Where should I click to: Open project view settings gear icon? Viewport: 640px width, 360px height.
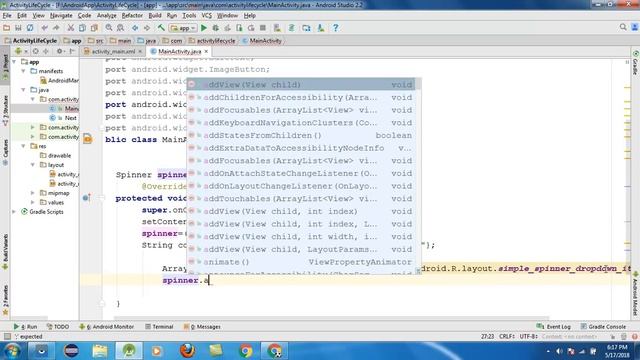point(60,51)
